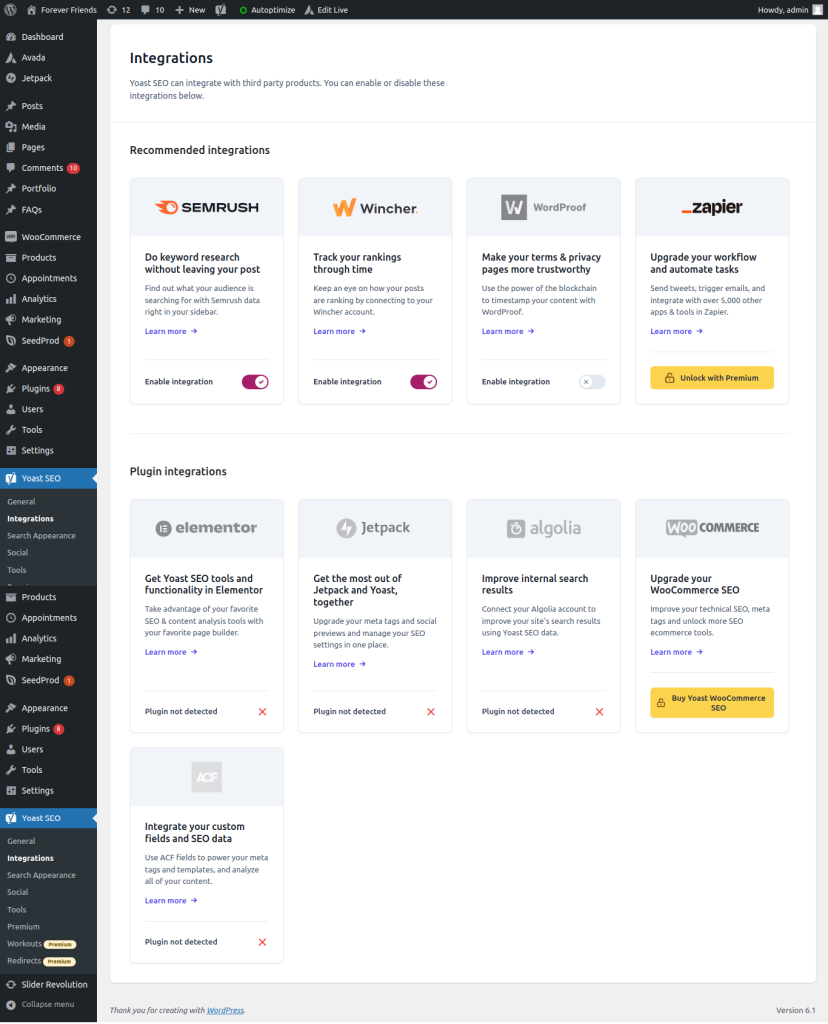Click the Elementor logo
828x1024 pixels.
click(x=207, y=528)
